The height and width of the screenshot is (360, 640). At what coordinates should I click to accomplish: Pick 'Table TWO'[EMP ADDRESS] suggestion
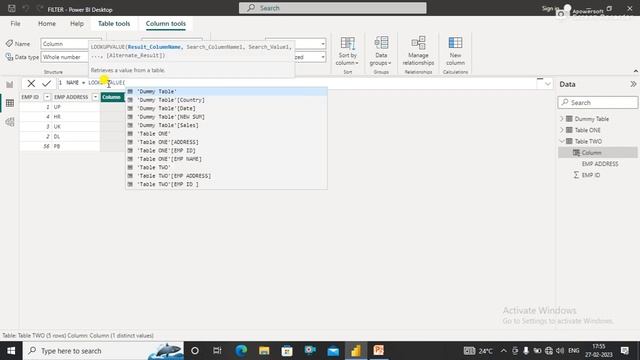point(227,176)
